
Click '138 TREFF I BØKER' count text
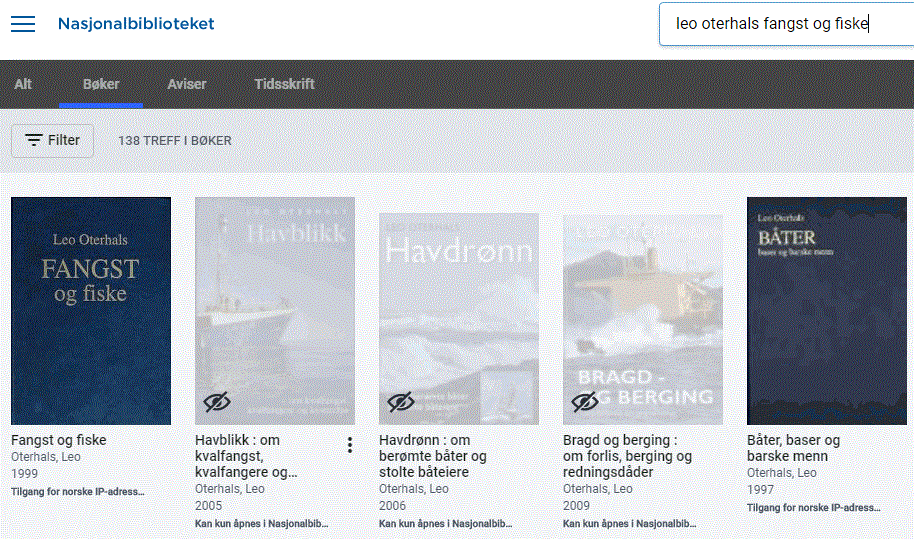click(x=175, y=140)
